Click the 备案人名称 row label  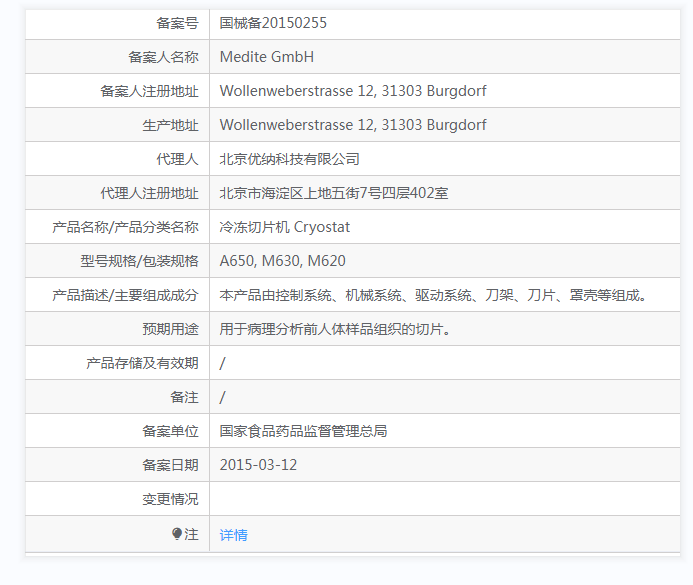point(163,57)
